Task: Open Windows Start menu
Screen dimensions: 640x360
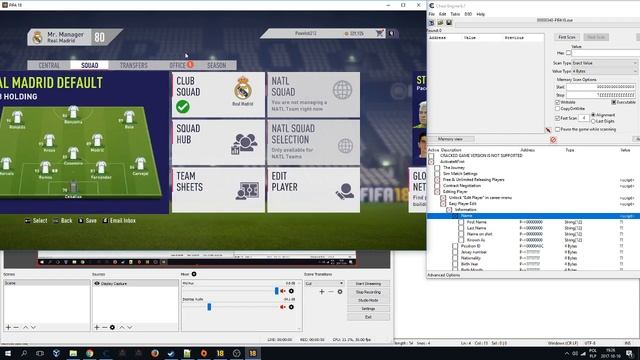Action: click(x=8, y=353)
